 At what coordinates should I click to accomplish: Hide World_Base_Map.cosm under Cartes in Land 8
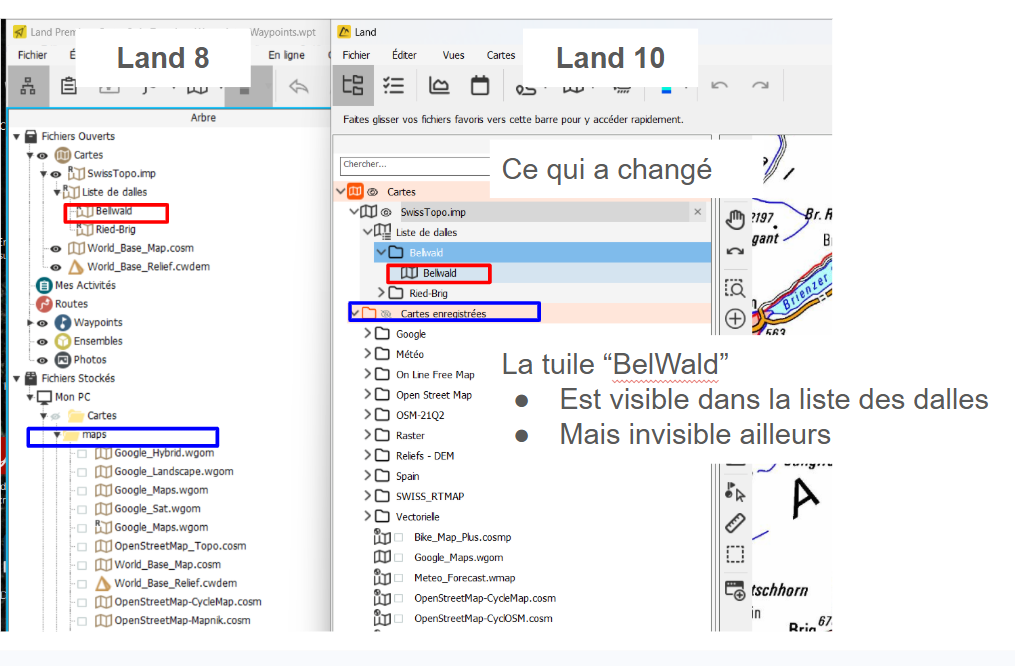[56, 249]
